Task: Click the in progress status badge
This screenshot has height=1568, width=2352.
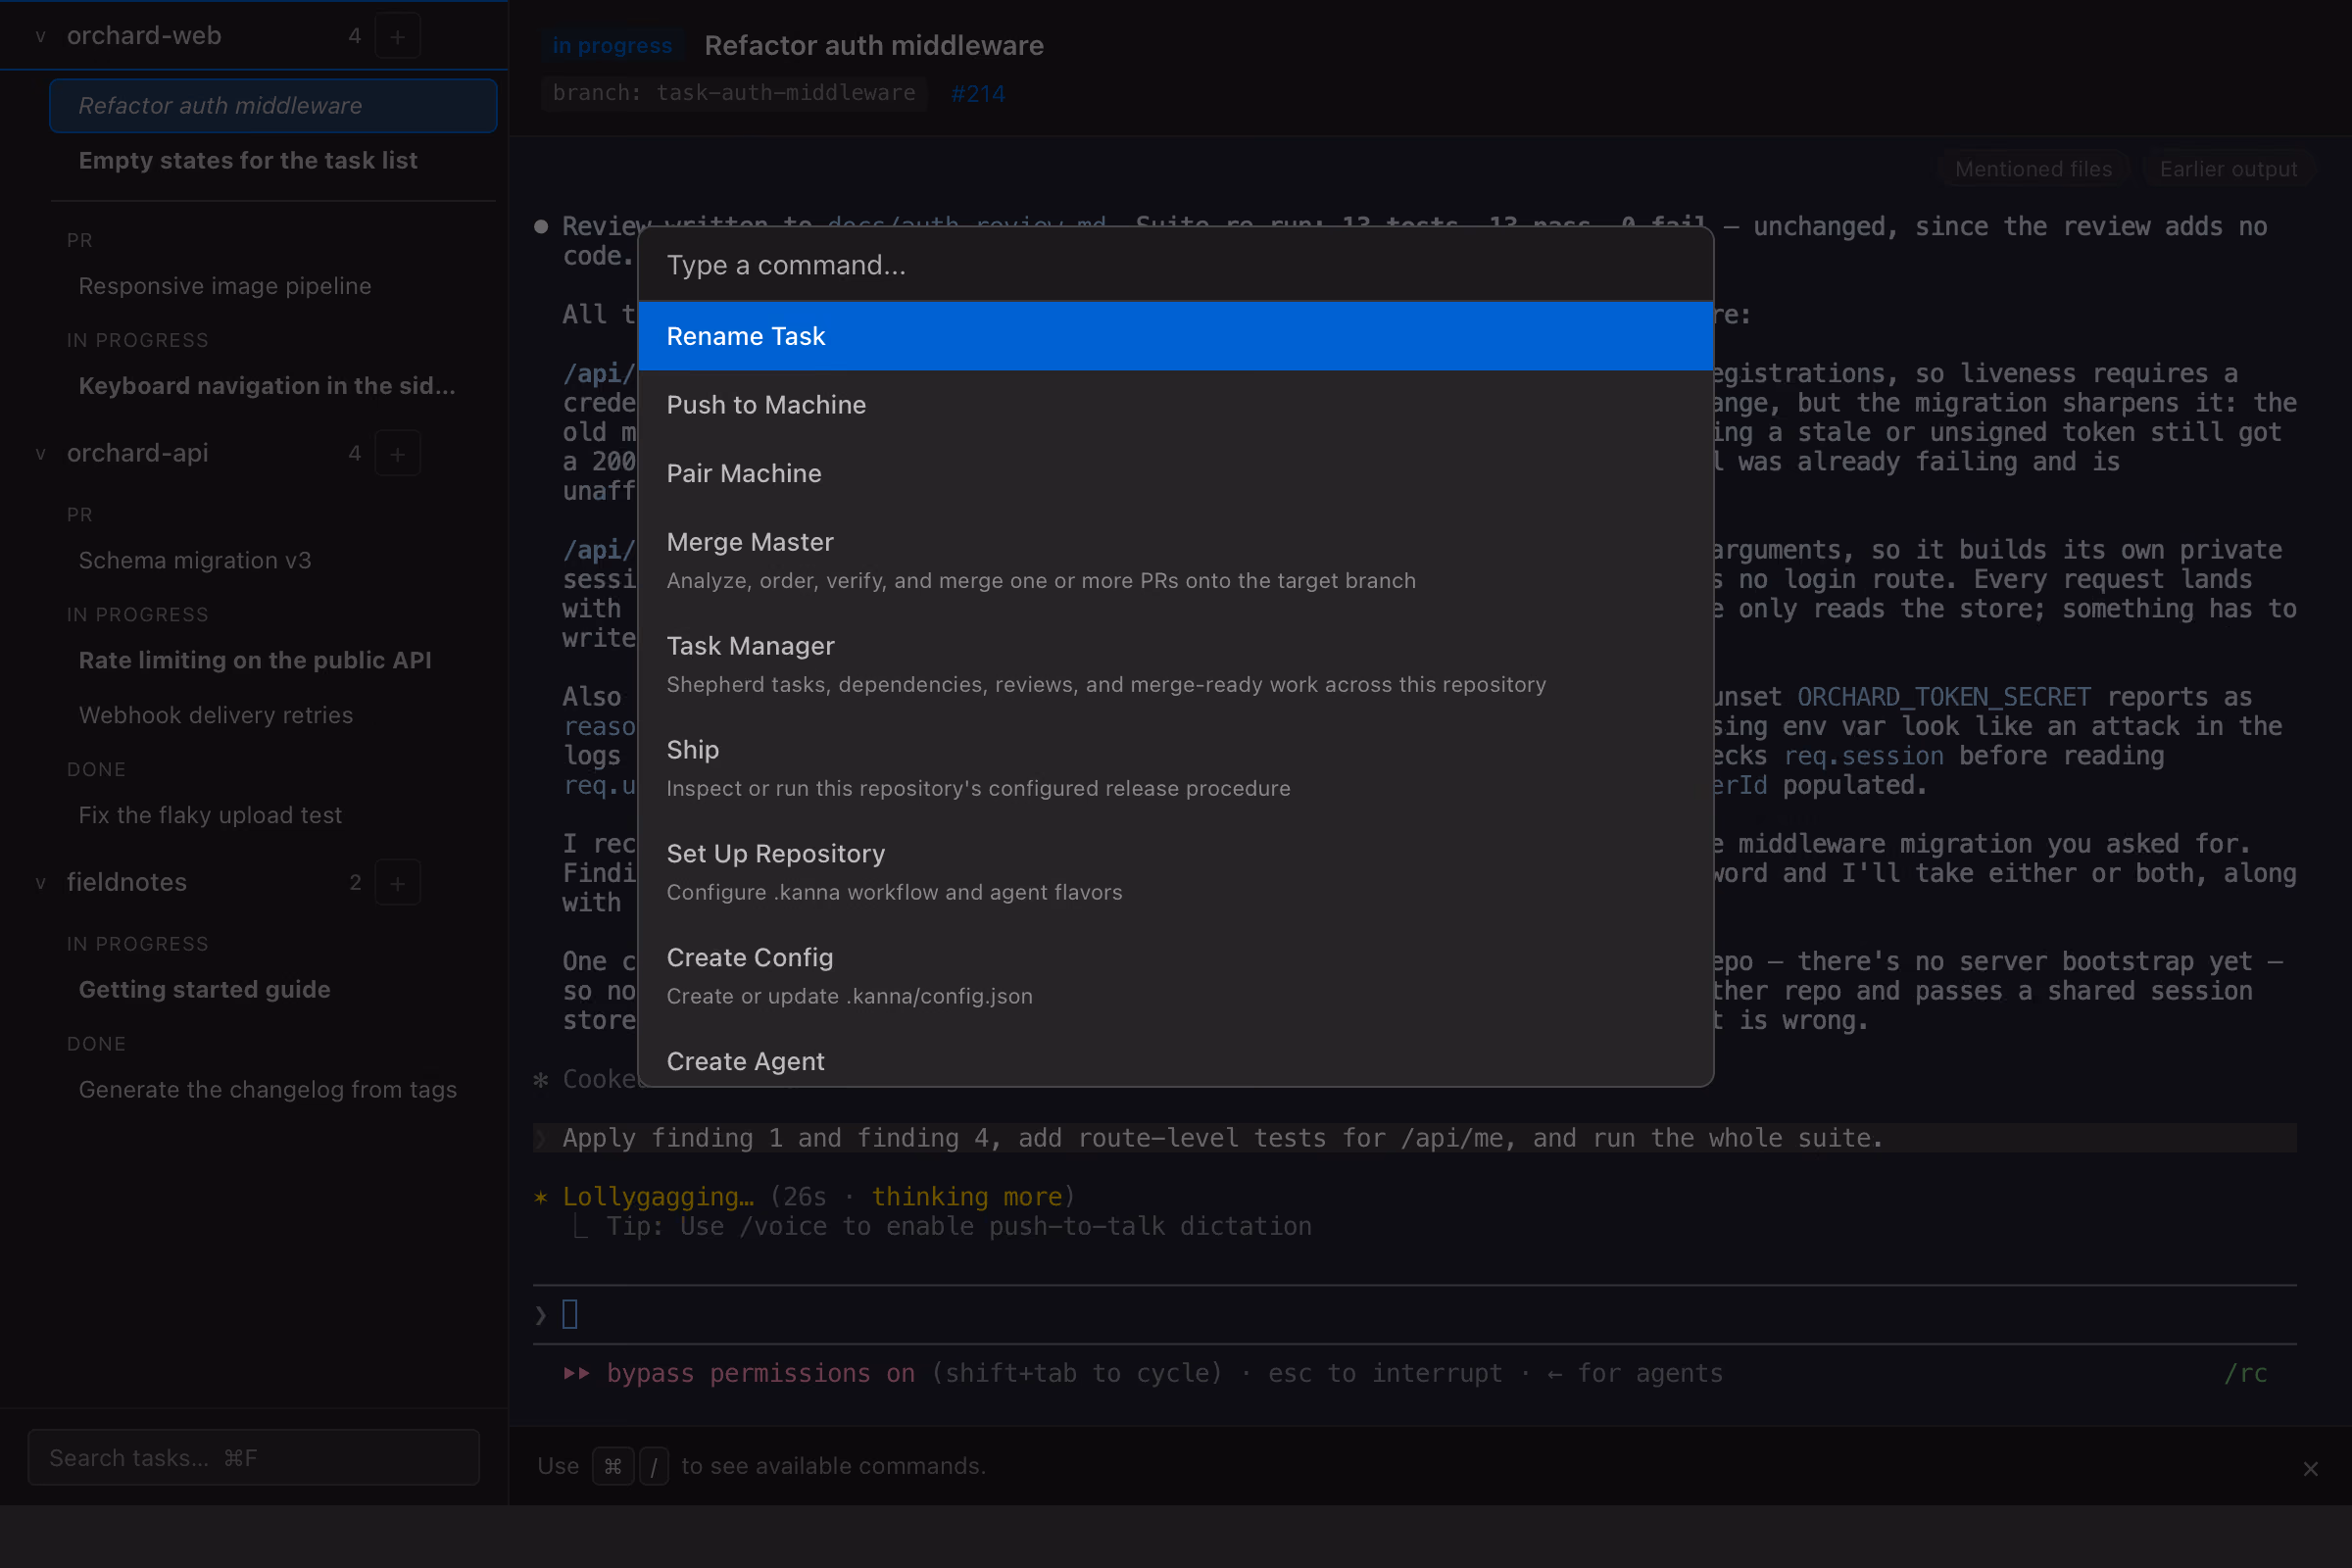Action: click(x=612, y=45)
